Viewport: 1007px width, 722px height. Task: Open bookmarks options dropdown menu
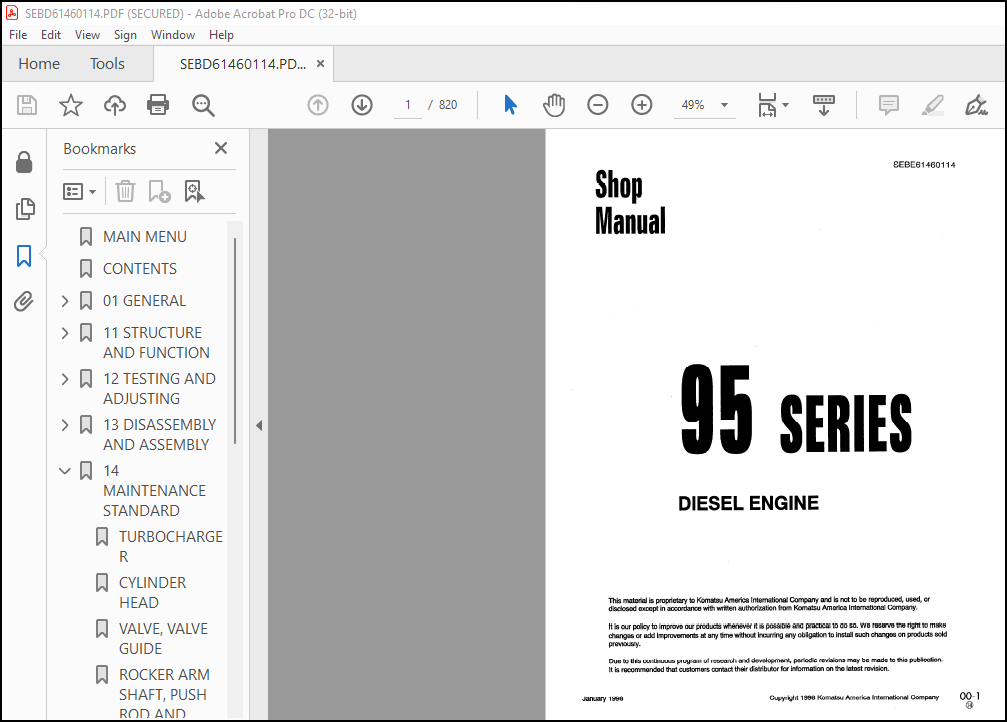click(80, 191)
